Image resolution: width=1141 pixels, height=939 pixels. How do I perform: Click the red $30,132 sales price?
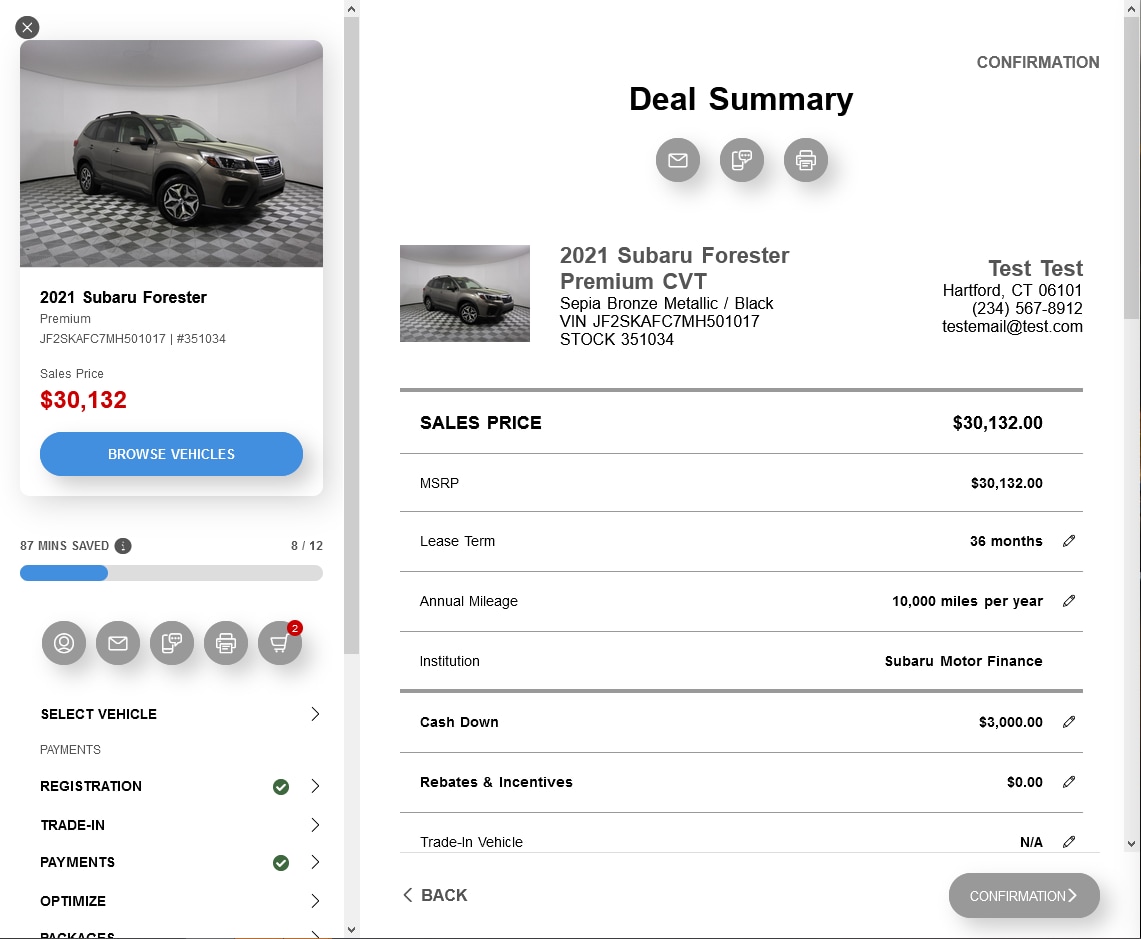pyautogui.click(x=83, y=400)
